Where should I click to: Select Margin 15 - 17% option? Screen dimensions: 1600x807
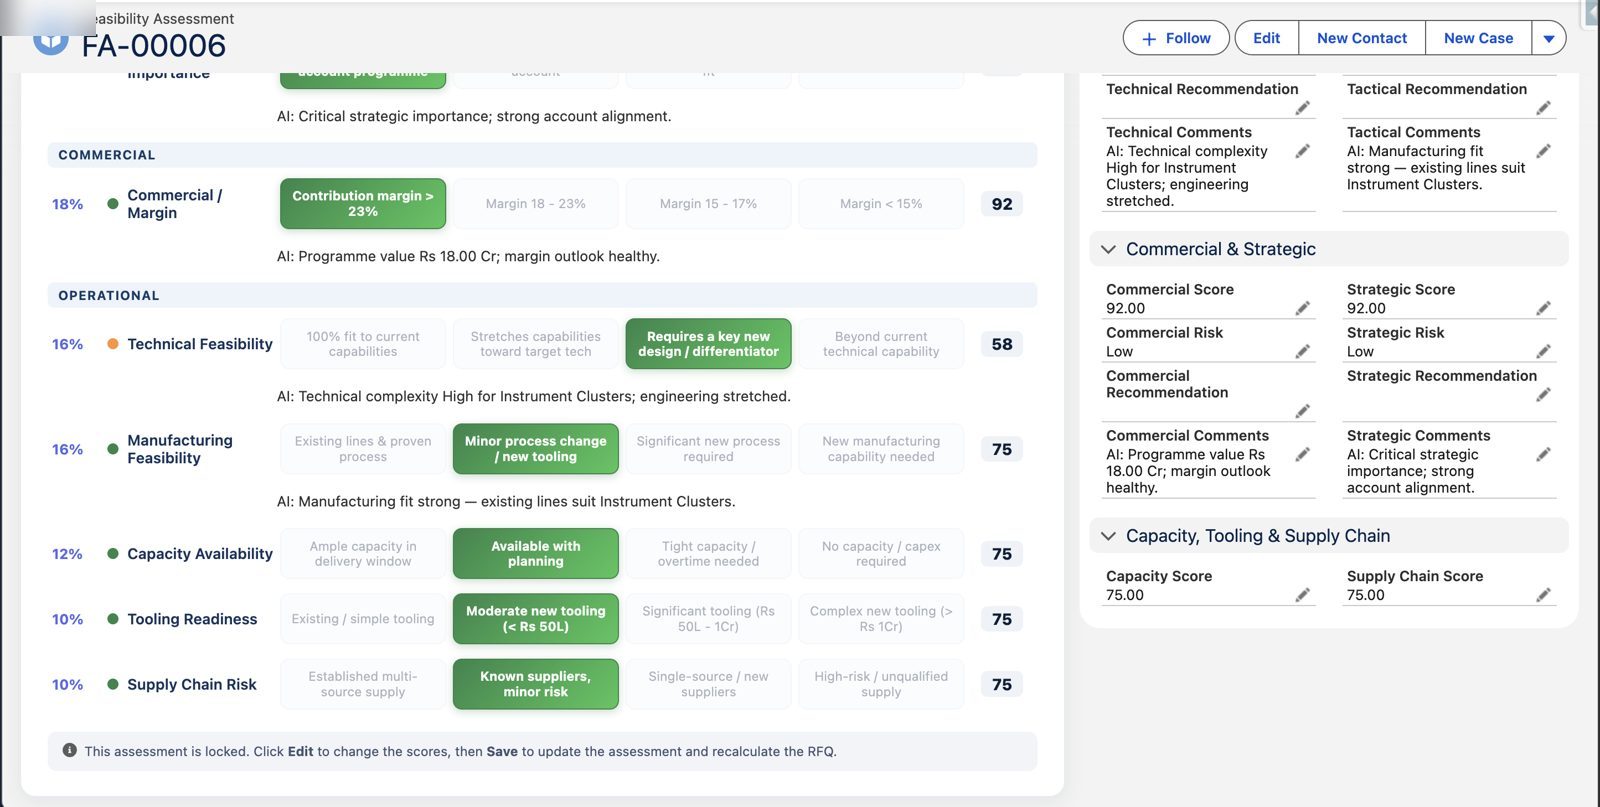pos(708,204)
